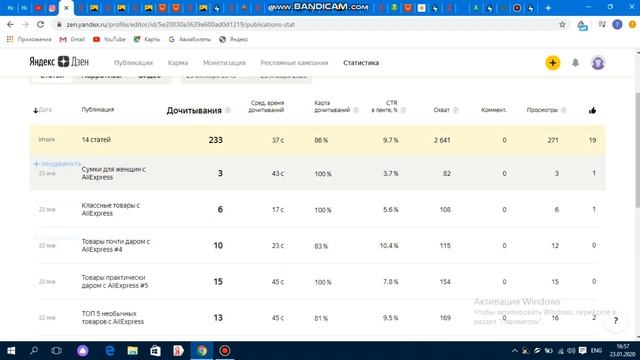Click the Коммент. column header
640x360 pixels.
tap(493, 110)
